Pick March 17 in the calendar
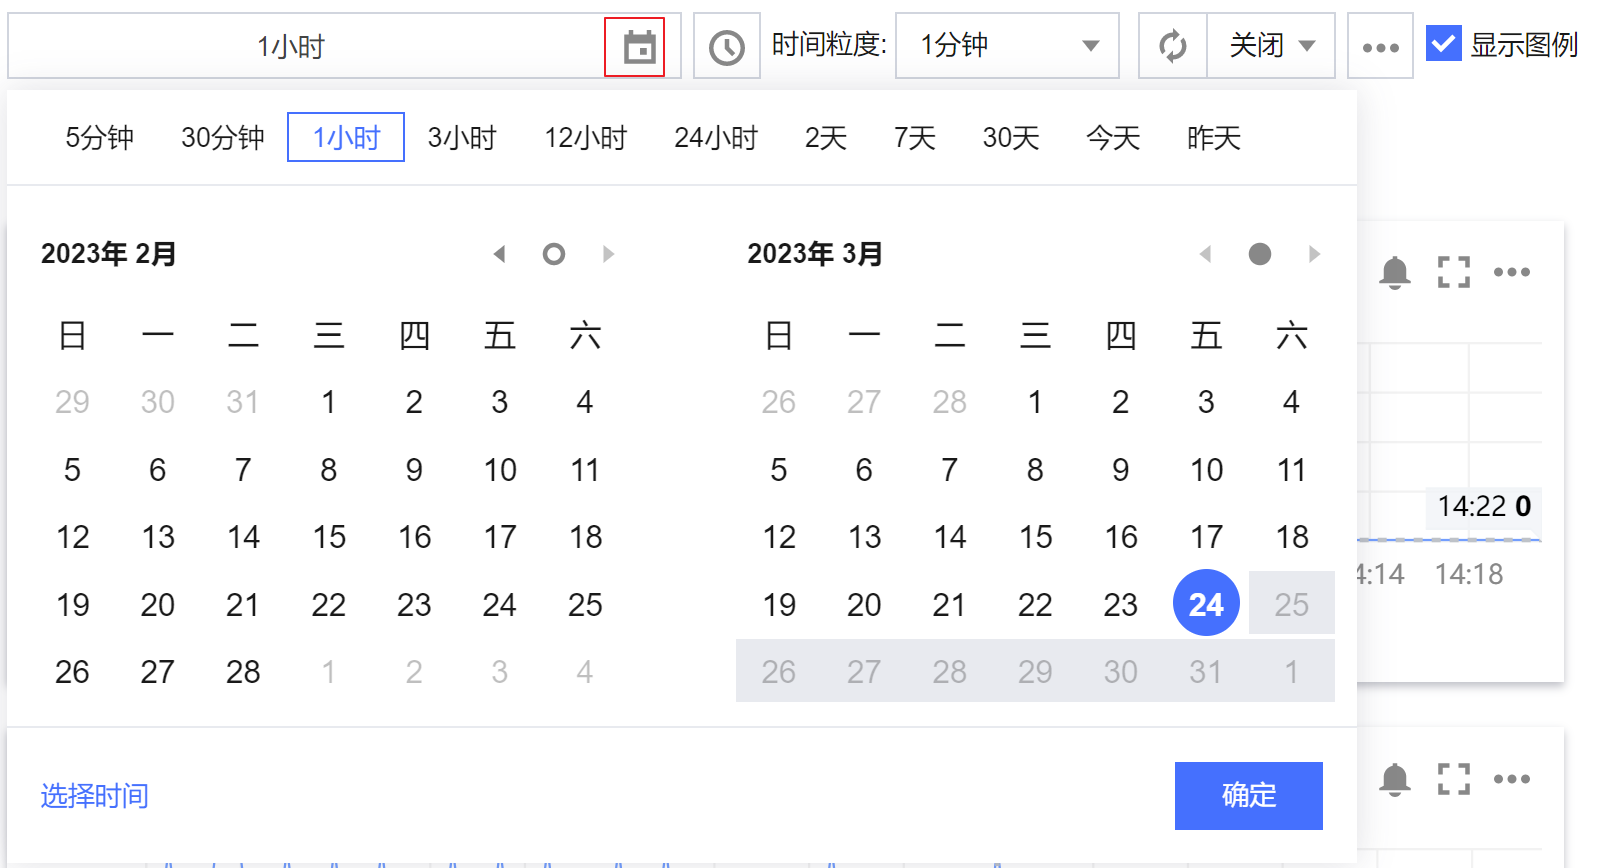The image size is (1598, 868). point(1206,537)
